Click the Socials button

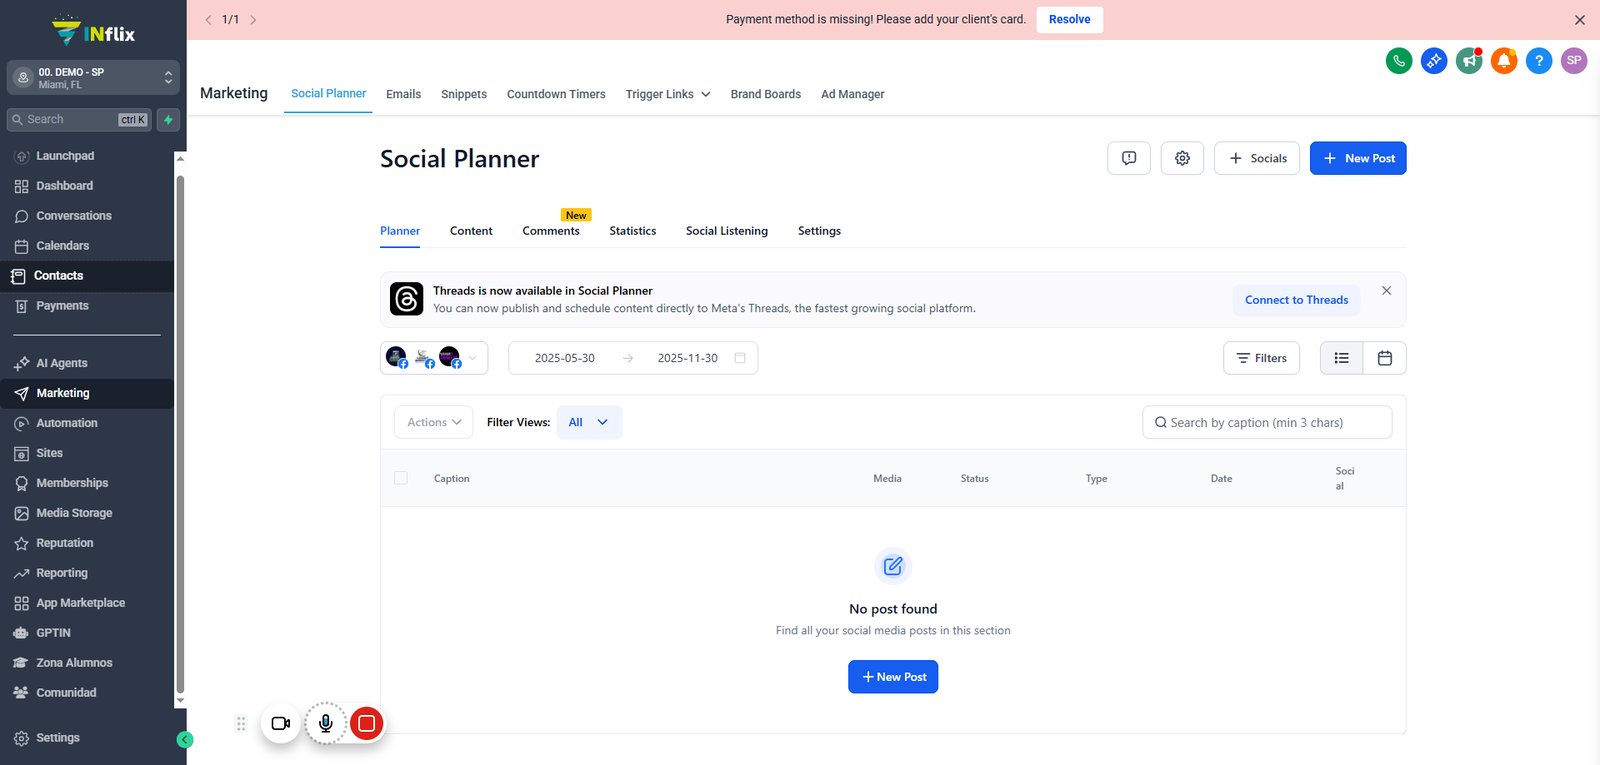(x=1257, y=158)
